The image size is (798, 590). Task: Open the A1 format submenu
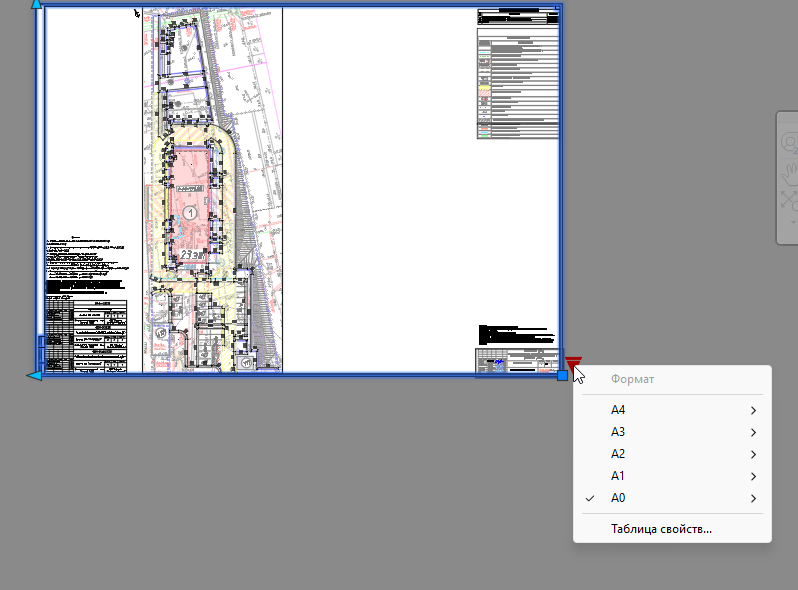672,476
